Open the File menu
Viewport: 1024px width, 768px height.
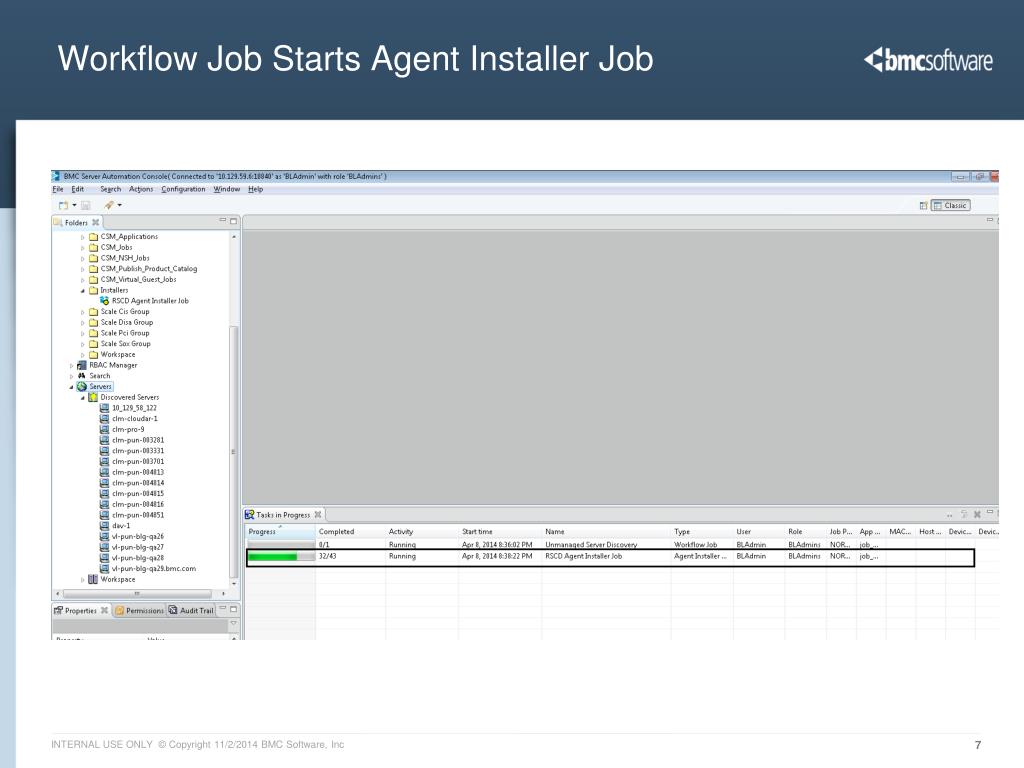click(x=57, y=189)
